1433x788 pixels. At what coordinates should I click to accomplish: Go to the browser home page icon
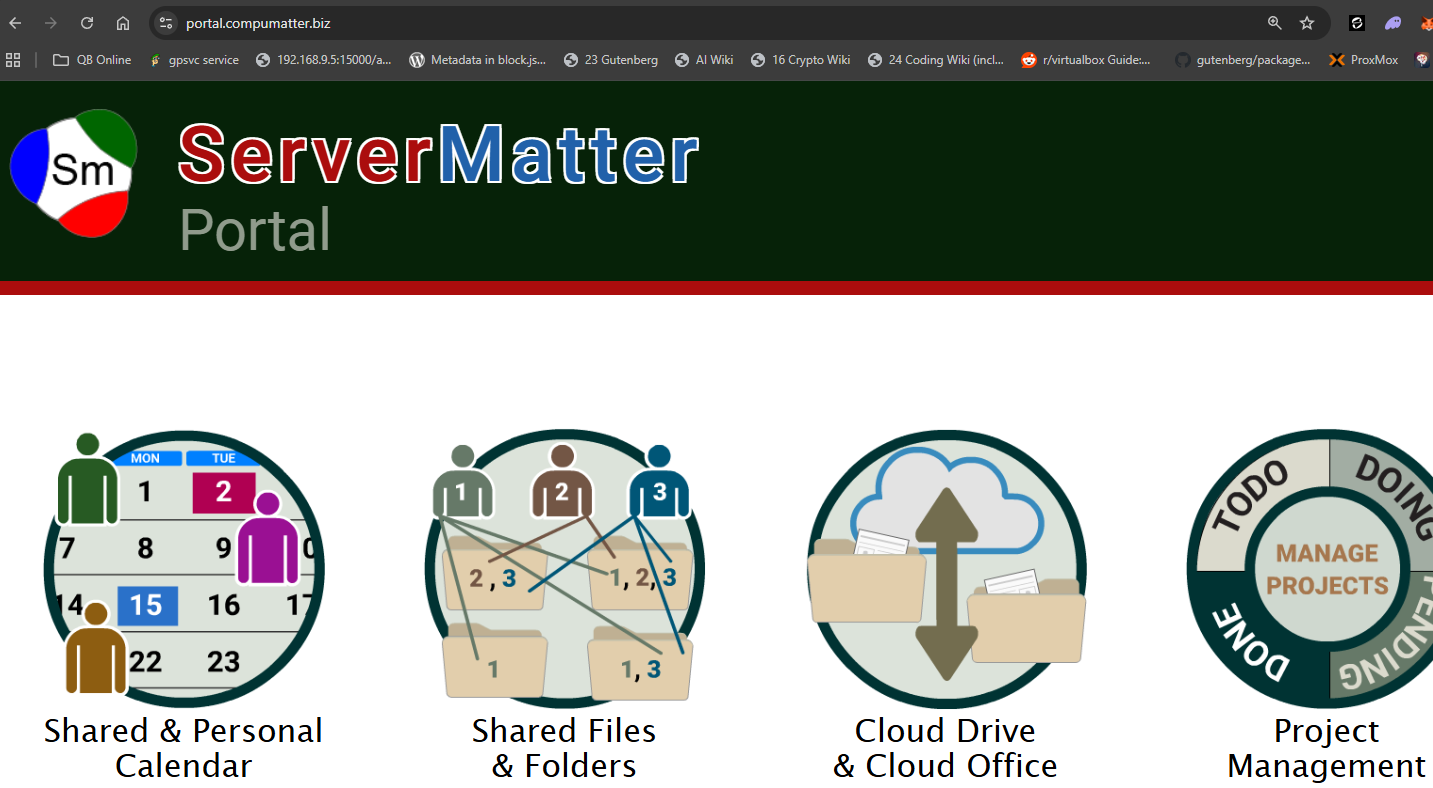point(123,23)
